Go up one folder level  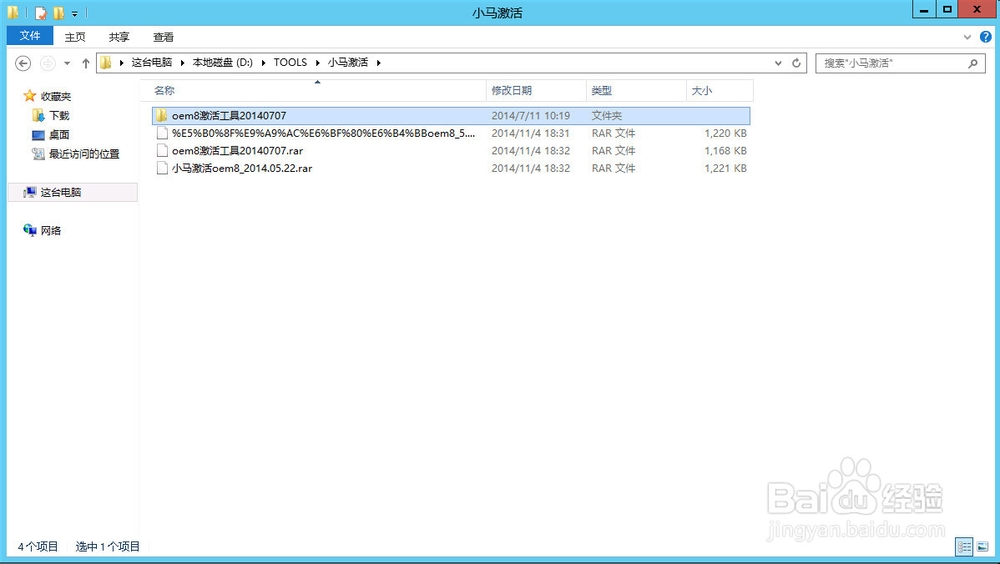pyautogui.click(x=85, y=63)
